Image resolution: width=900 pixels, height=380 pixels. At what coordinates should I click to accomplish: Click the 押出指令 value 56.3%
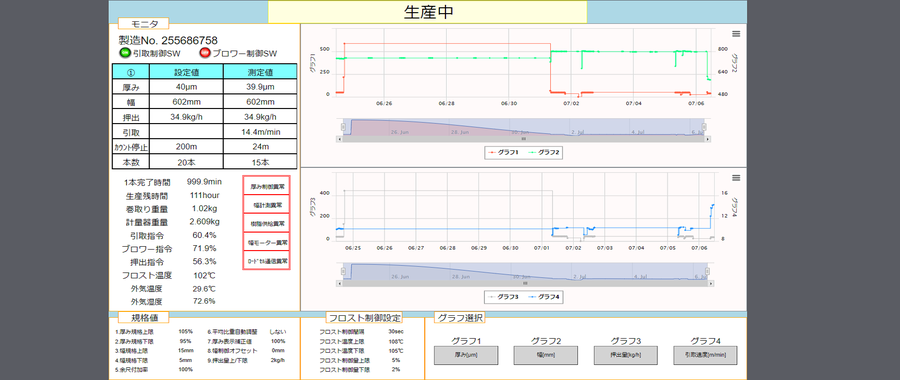(x=204, y=261)
